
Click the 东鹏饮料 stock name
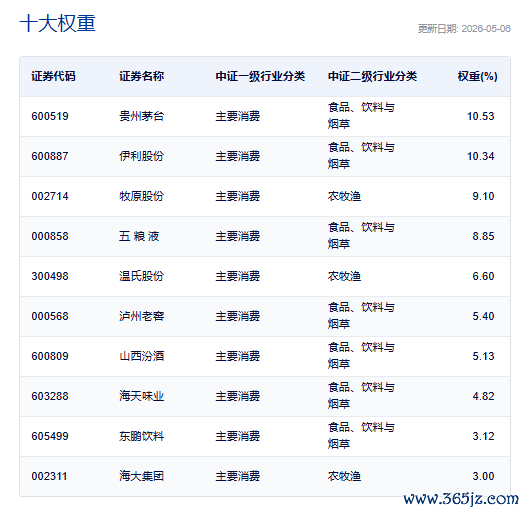pyautogui.click(x=142, y=436)
